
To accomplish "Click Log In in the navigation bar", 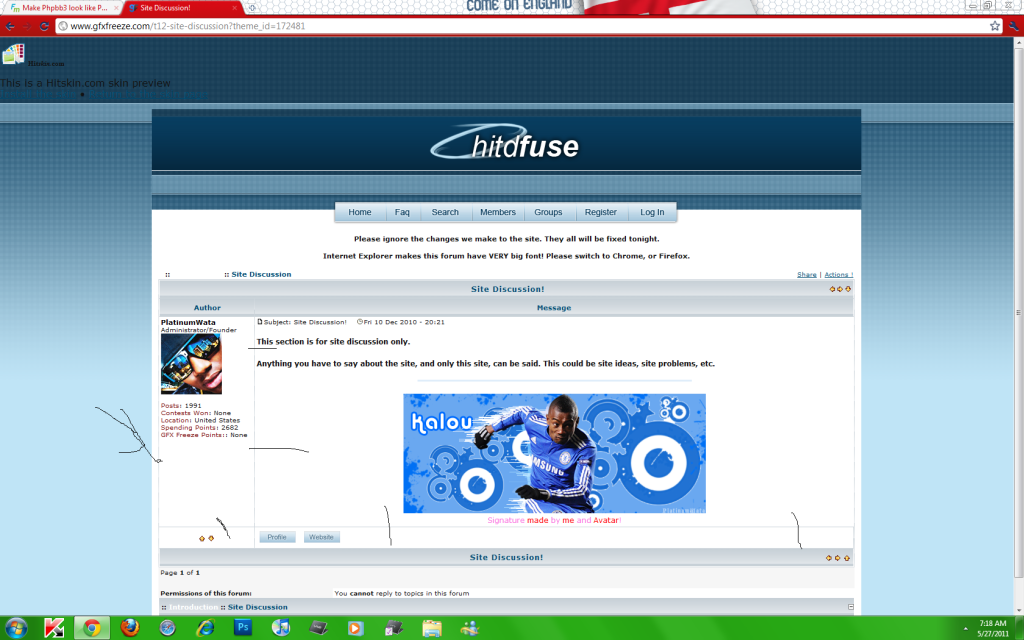I will pyautogui.click(x=652, y=212).
